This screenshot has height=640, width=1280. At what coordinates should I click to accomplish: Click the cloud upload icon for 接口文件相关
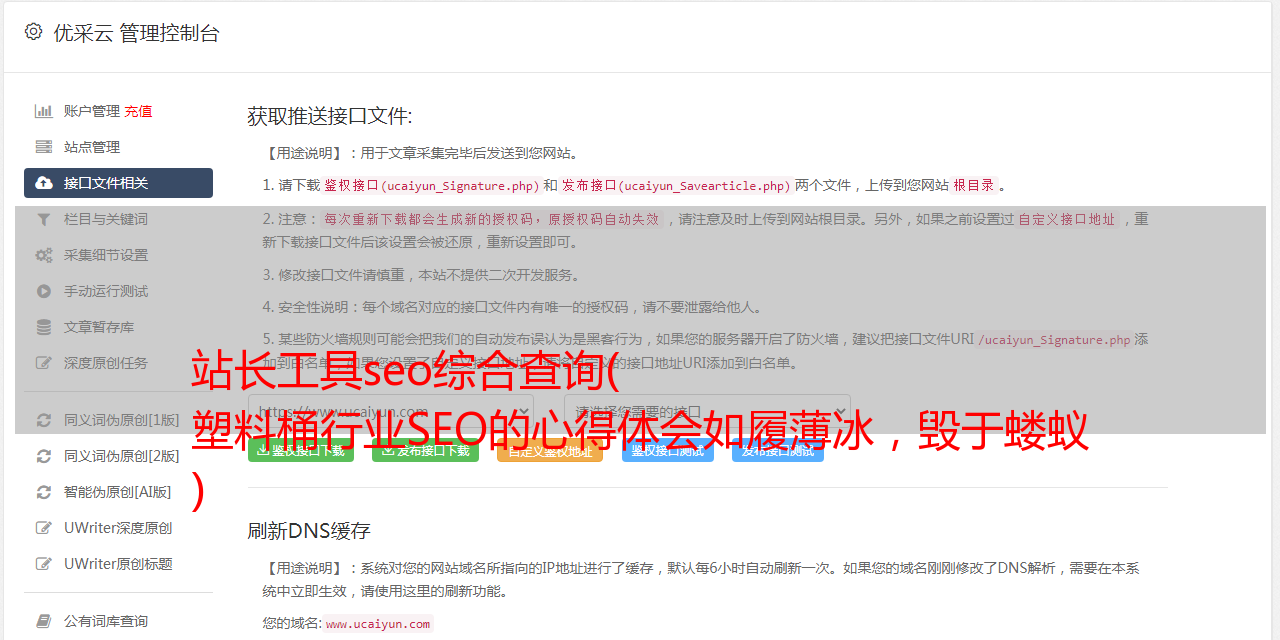pyautogui.click(x=44, y=183)
